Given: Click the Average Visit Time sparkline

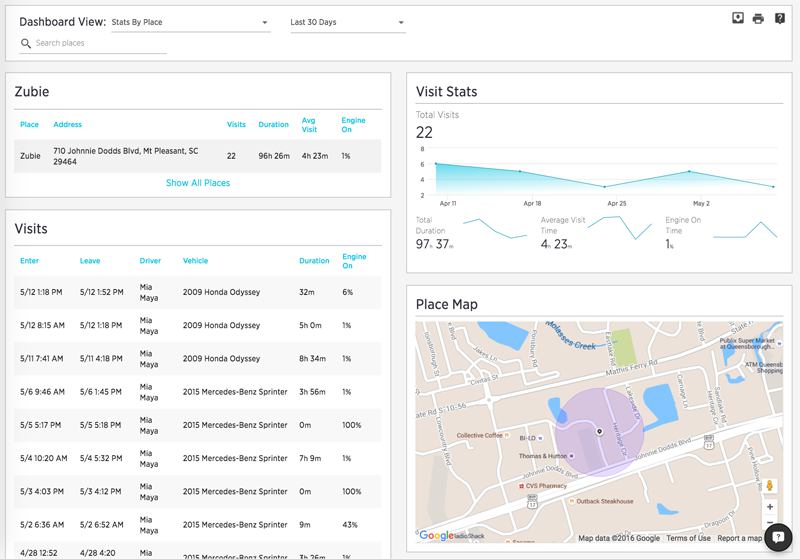Looking at the screenshot, I should click(619, 227).
